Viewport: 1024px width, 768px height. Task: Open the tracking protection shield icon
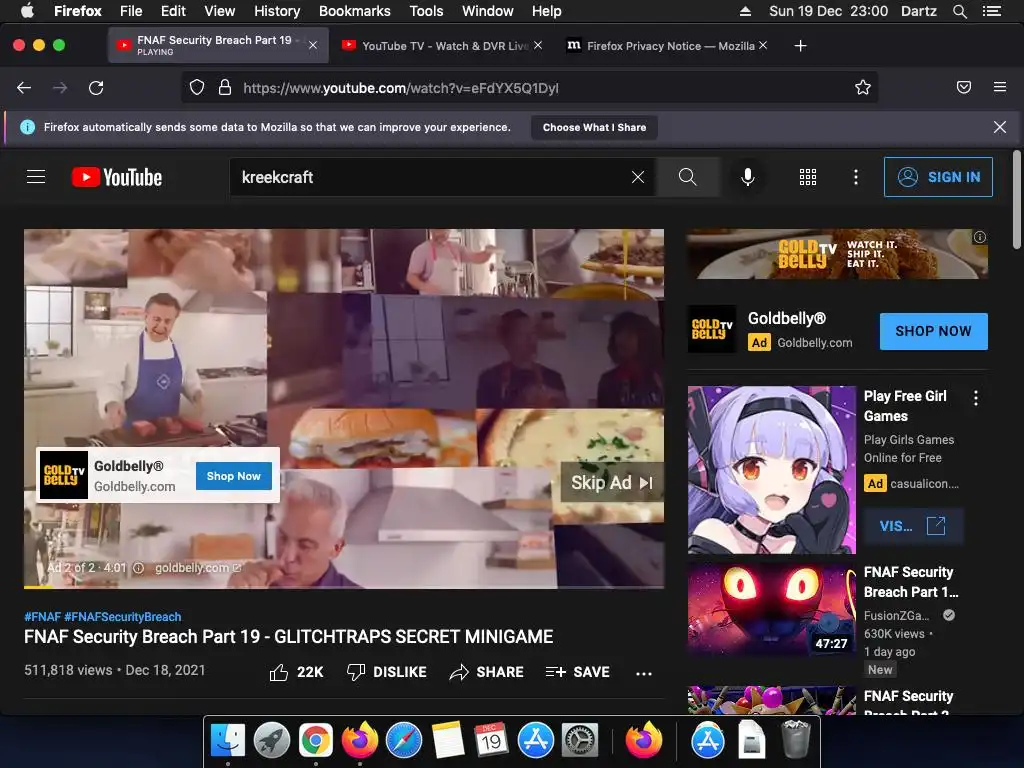pos(197,88)
